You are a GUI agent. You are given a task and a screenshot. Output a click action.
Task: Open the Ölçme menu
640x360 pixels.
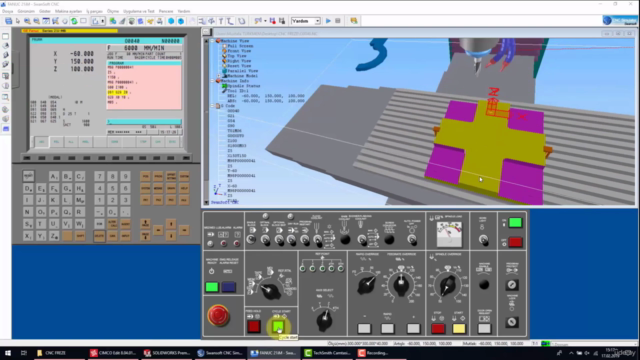point(113,11)
